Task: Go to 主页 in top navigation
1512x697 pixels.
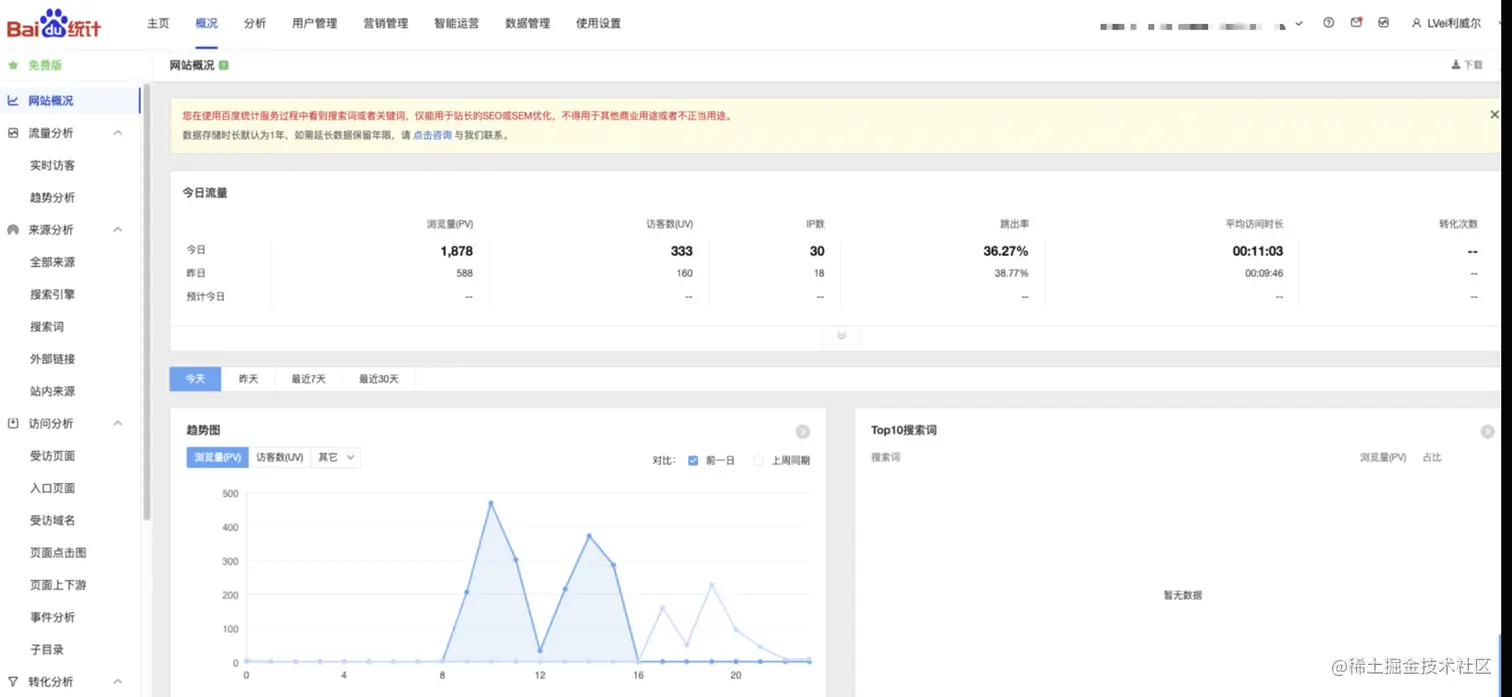Action: [158, 23]
